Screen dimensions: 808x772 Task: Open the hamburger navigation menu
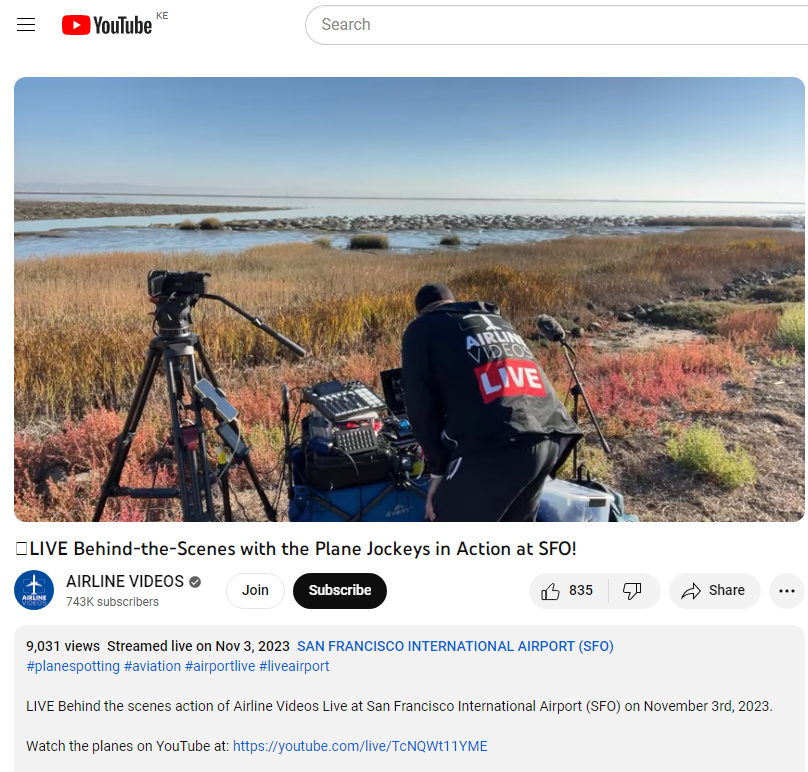[x=25, y=24]
